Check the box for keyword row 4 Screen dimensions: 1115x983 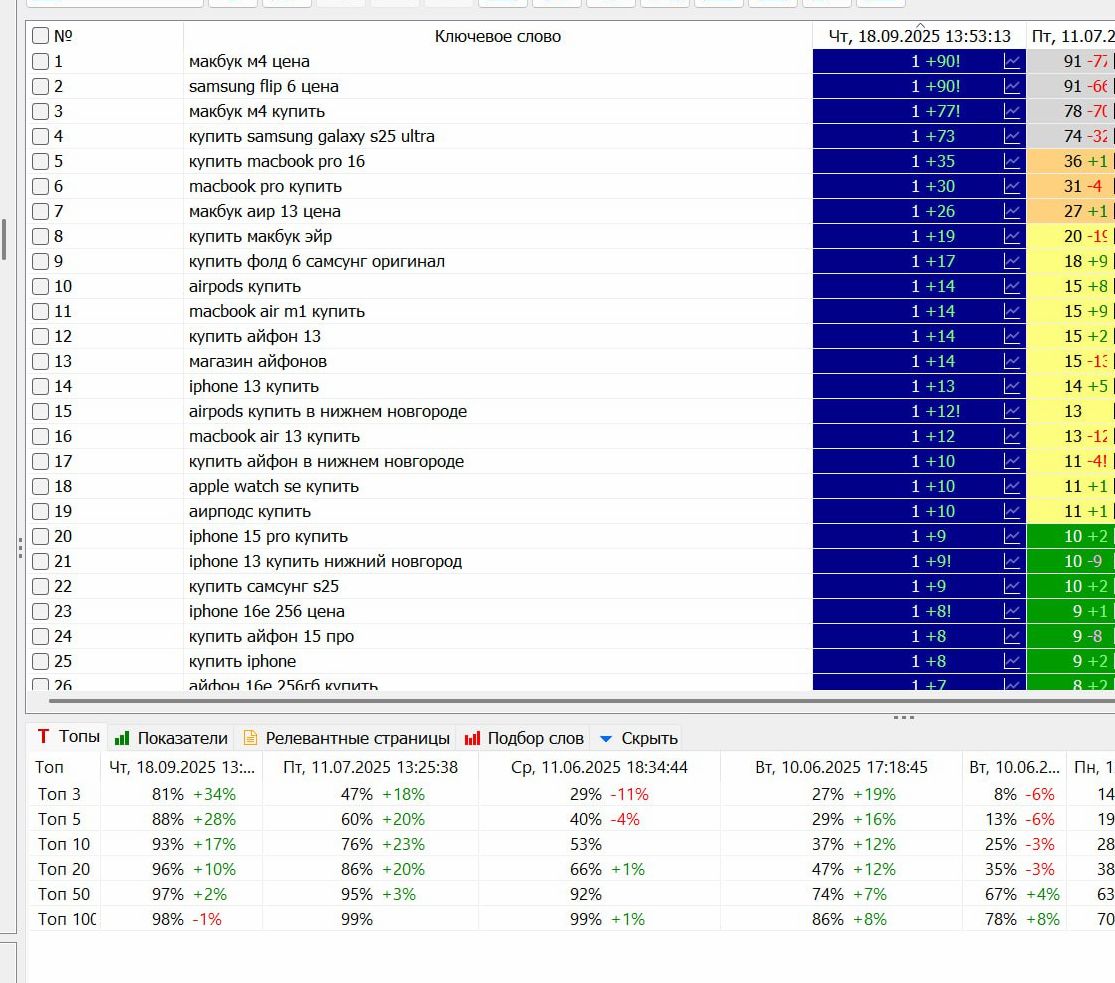40,136
